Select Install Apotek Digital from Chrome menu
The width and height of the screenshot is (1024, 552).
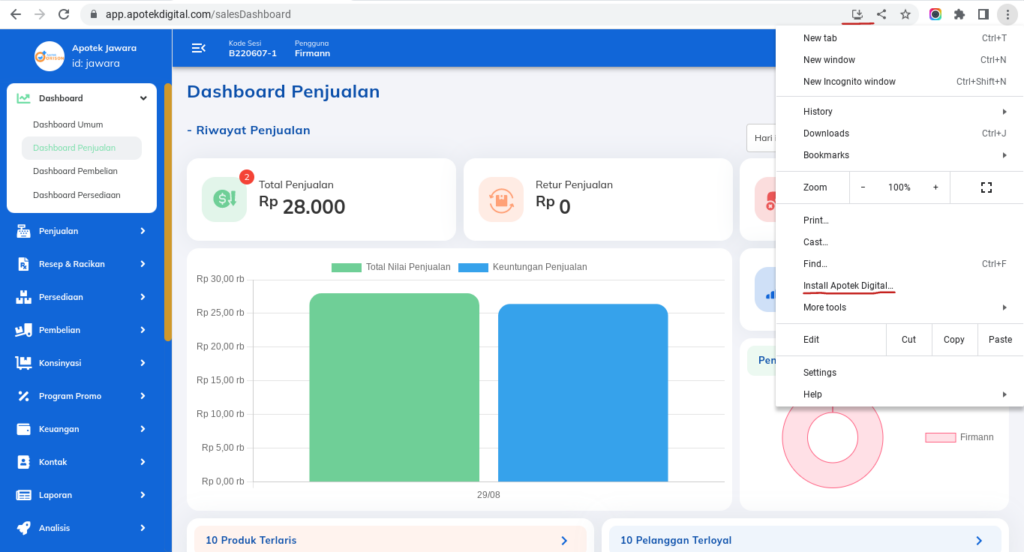coord(848,286)
